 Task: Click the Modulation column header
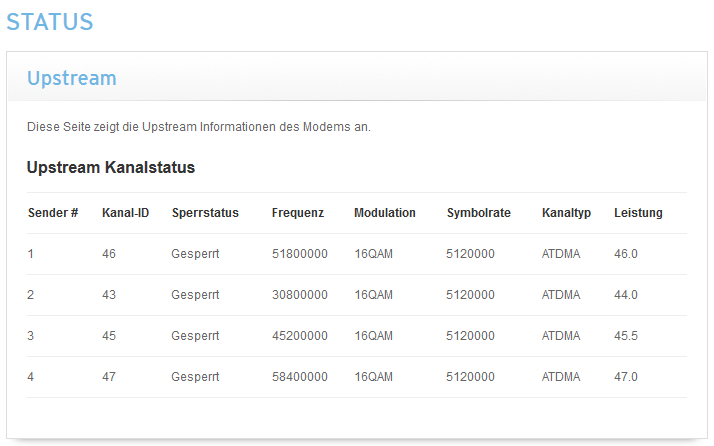(x=385, y=213)
